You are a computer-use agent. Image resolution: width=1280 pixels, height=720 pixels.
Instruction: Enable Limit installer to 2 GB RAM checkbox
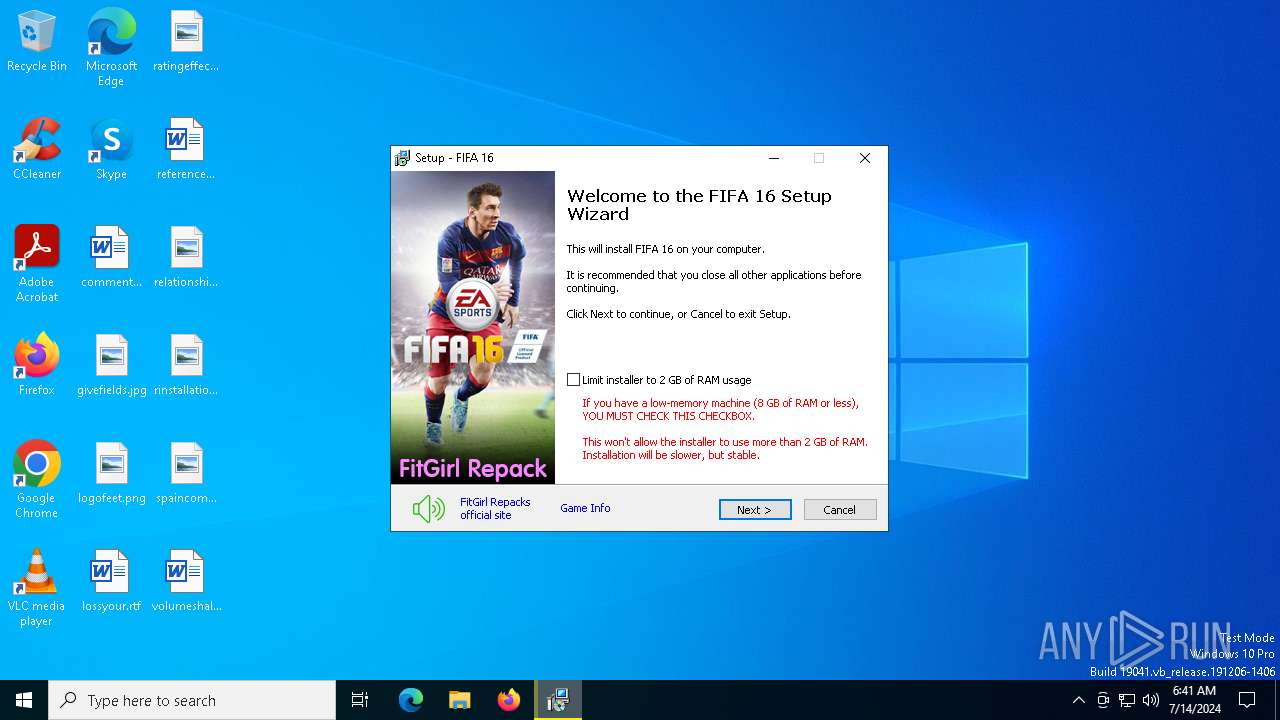click(x=573, y=380)
